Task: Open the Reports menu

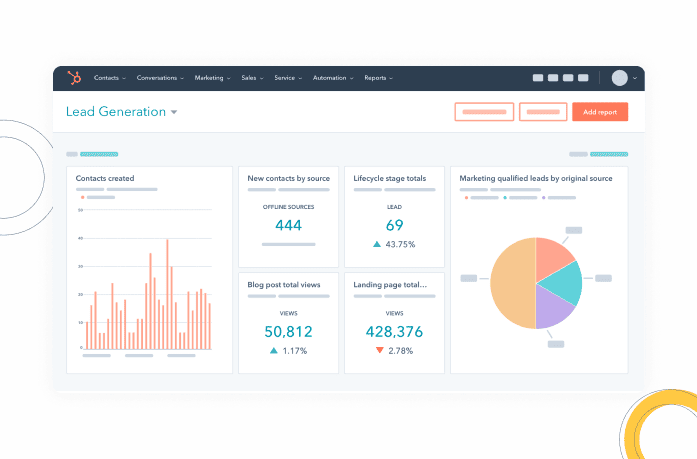Action: [x=378, y=78]
